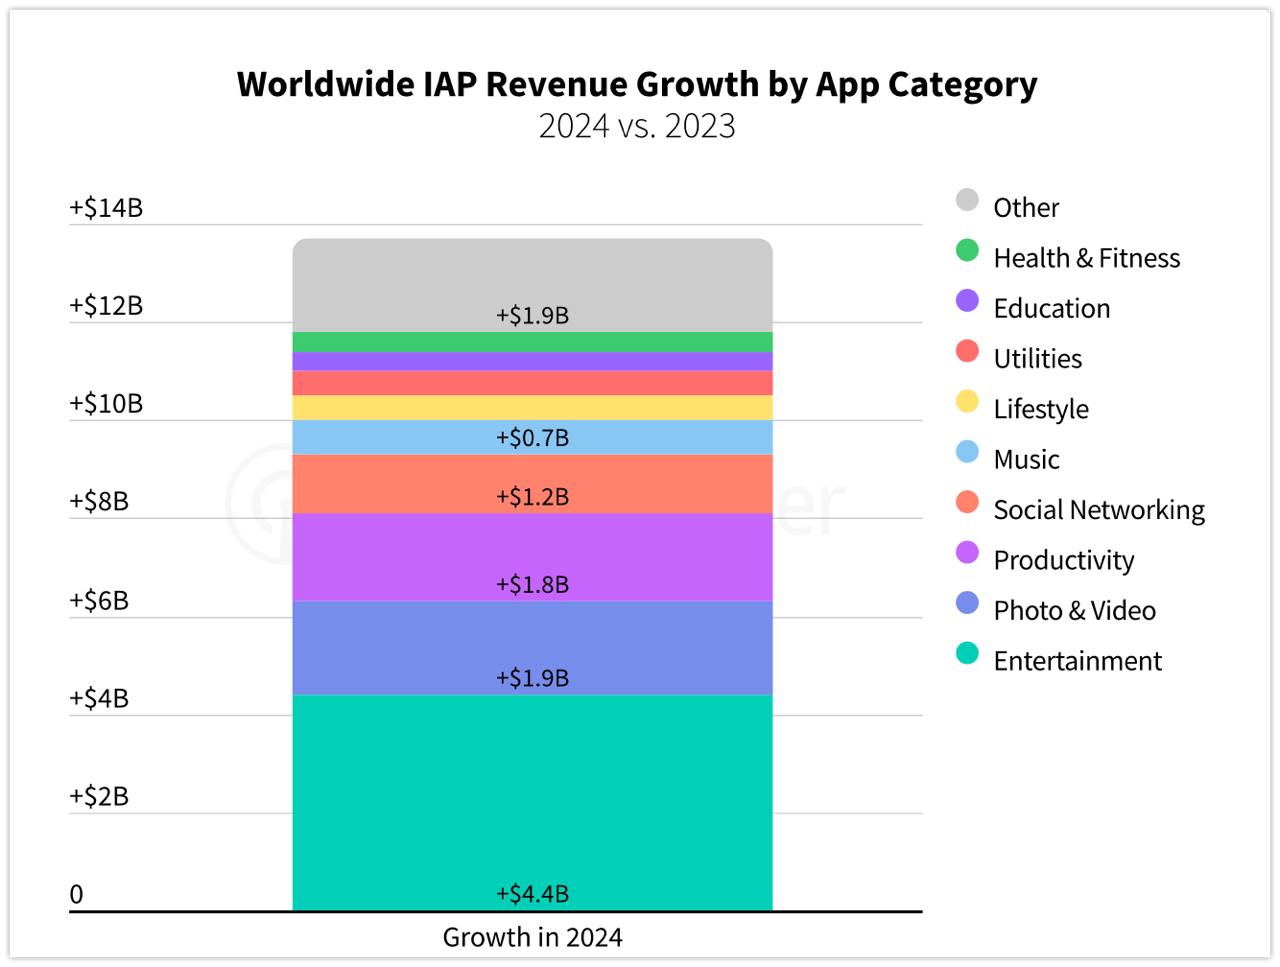Click the Entertainment bar segment labeled +$4.4B
The height and width of the screenshot is (967, 1280).
[532, 800]
